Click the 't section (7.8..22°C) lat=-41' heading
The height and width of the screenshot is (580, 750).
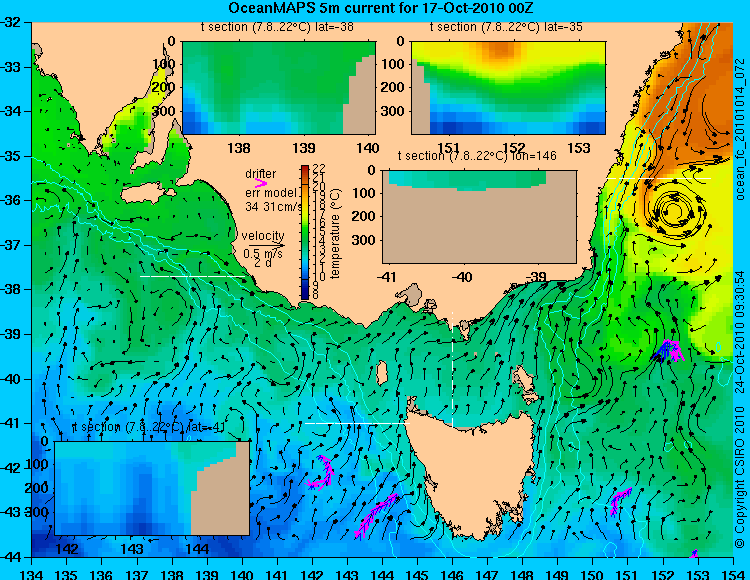(x=148, y=427)
